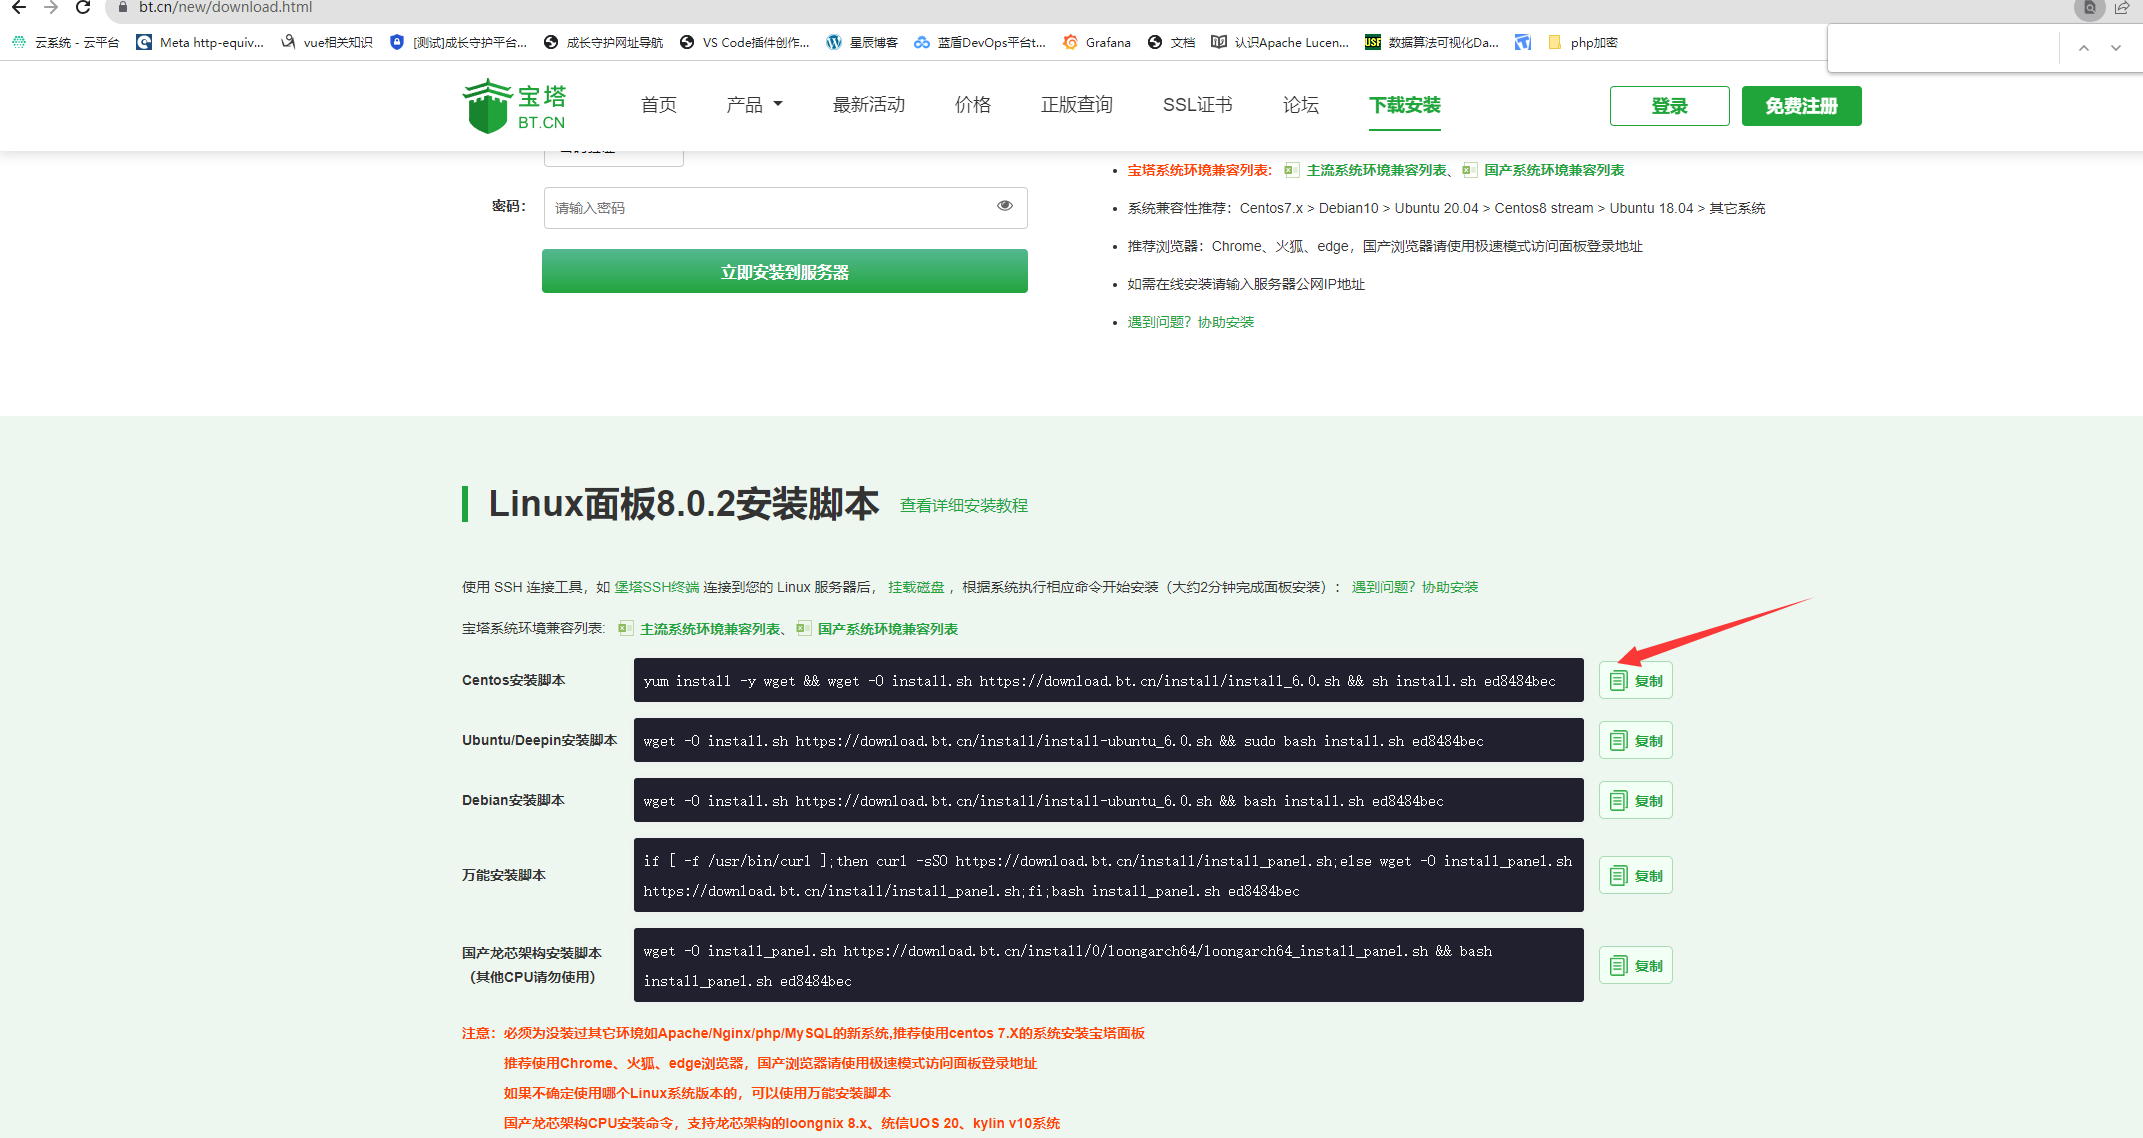Go to next find result arrow
The image size is (2143, 1138).
[2115, 48]
